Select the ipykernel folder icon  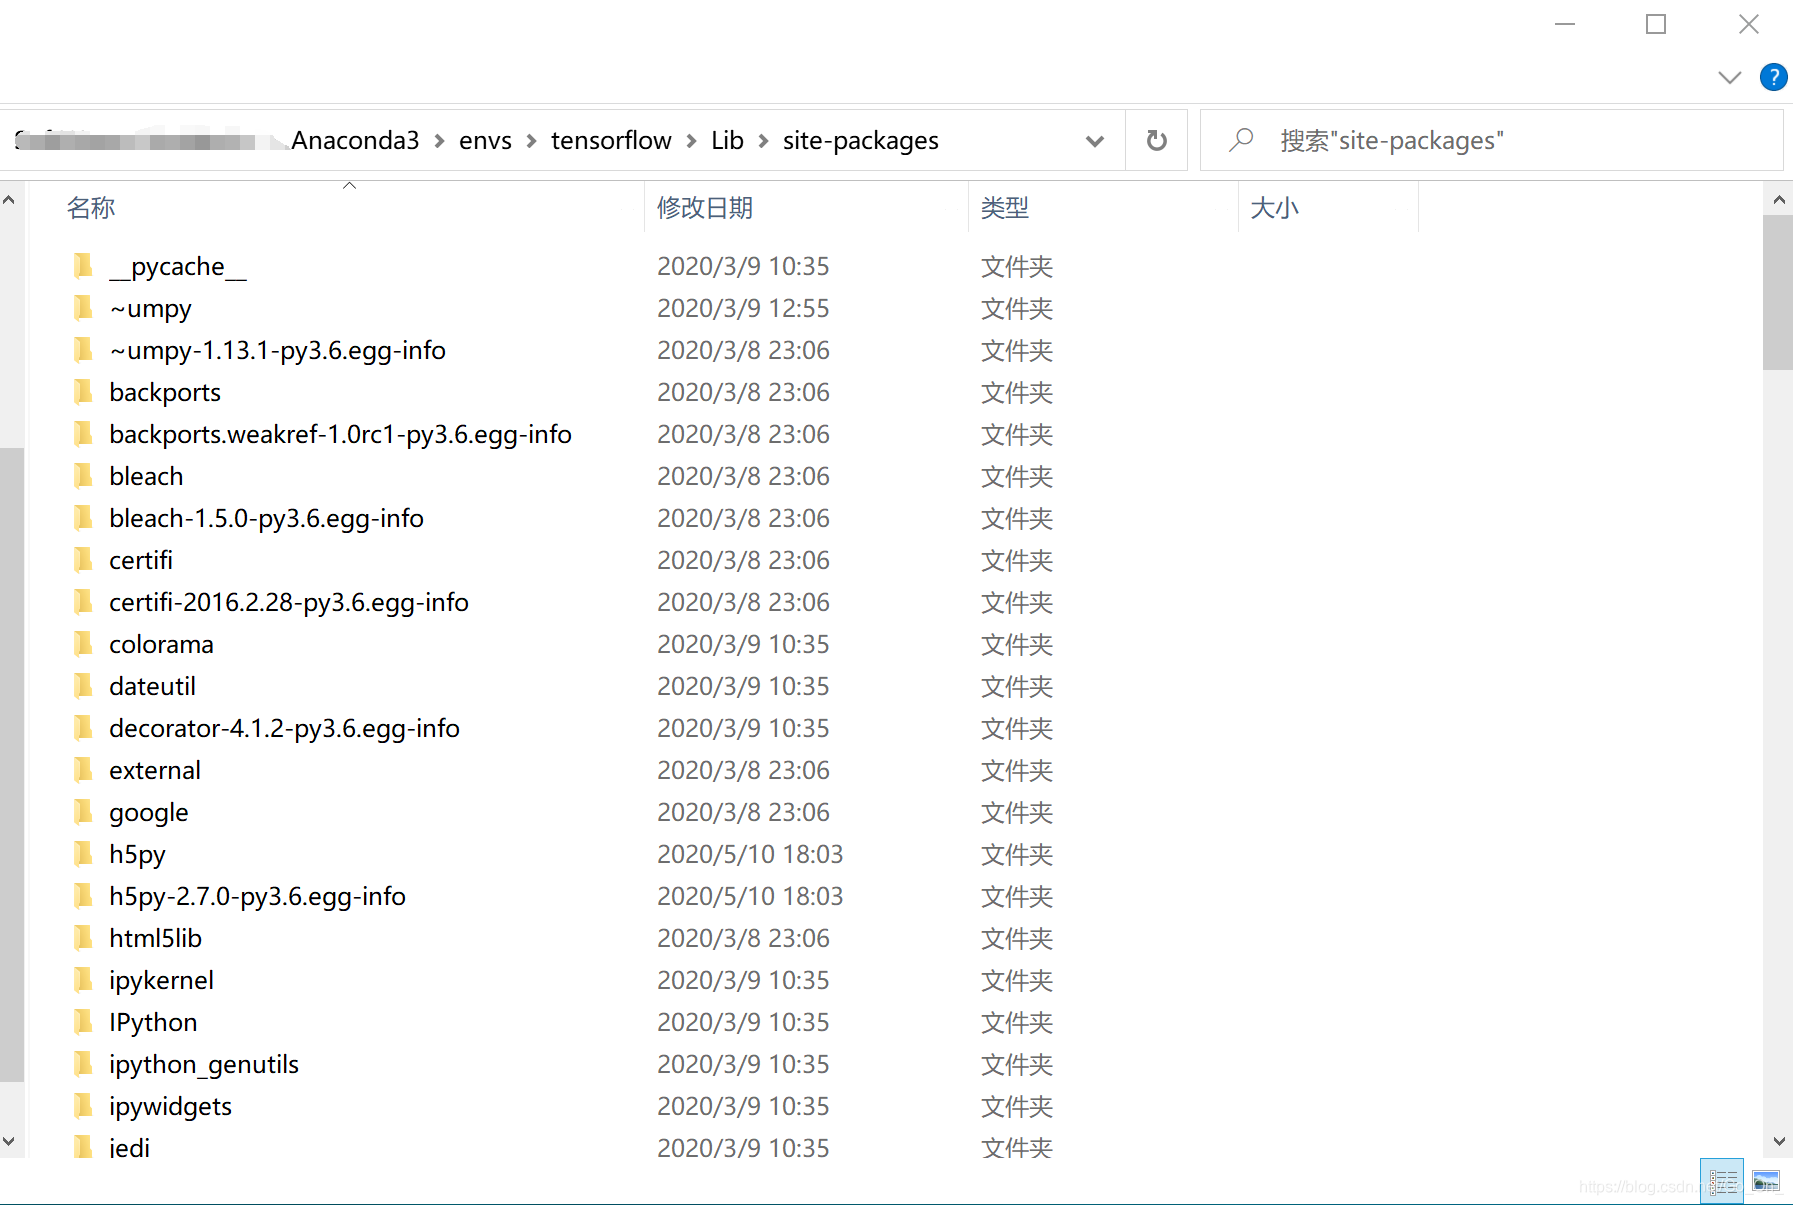(x=83, y=980)
